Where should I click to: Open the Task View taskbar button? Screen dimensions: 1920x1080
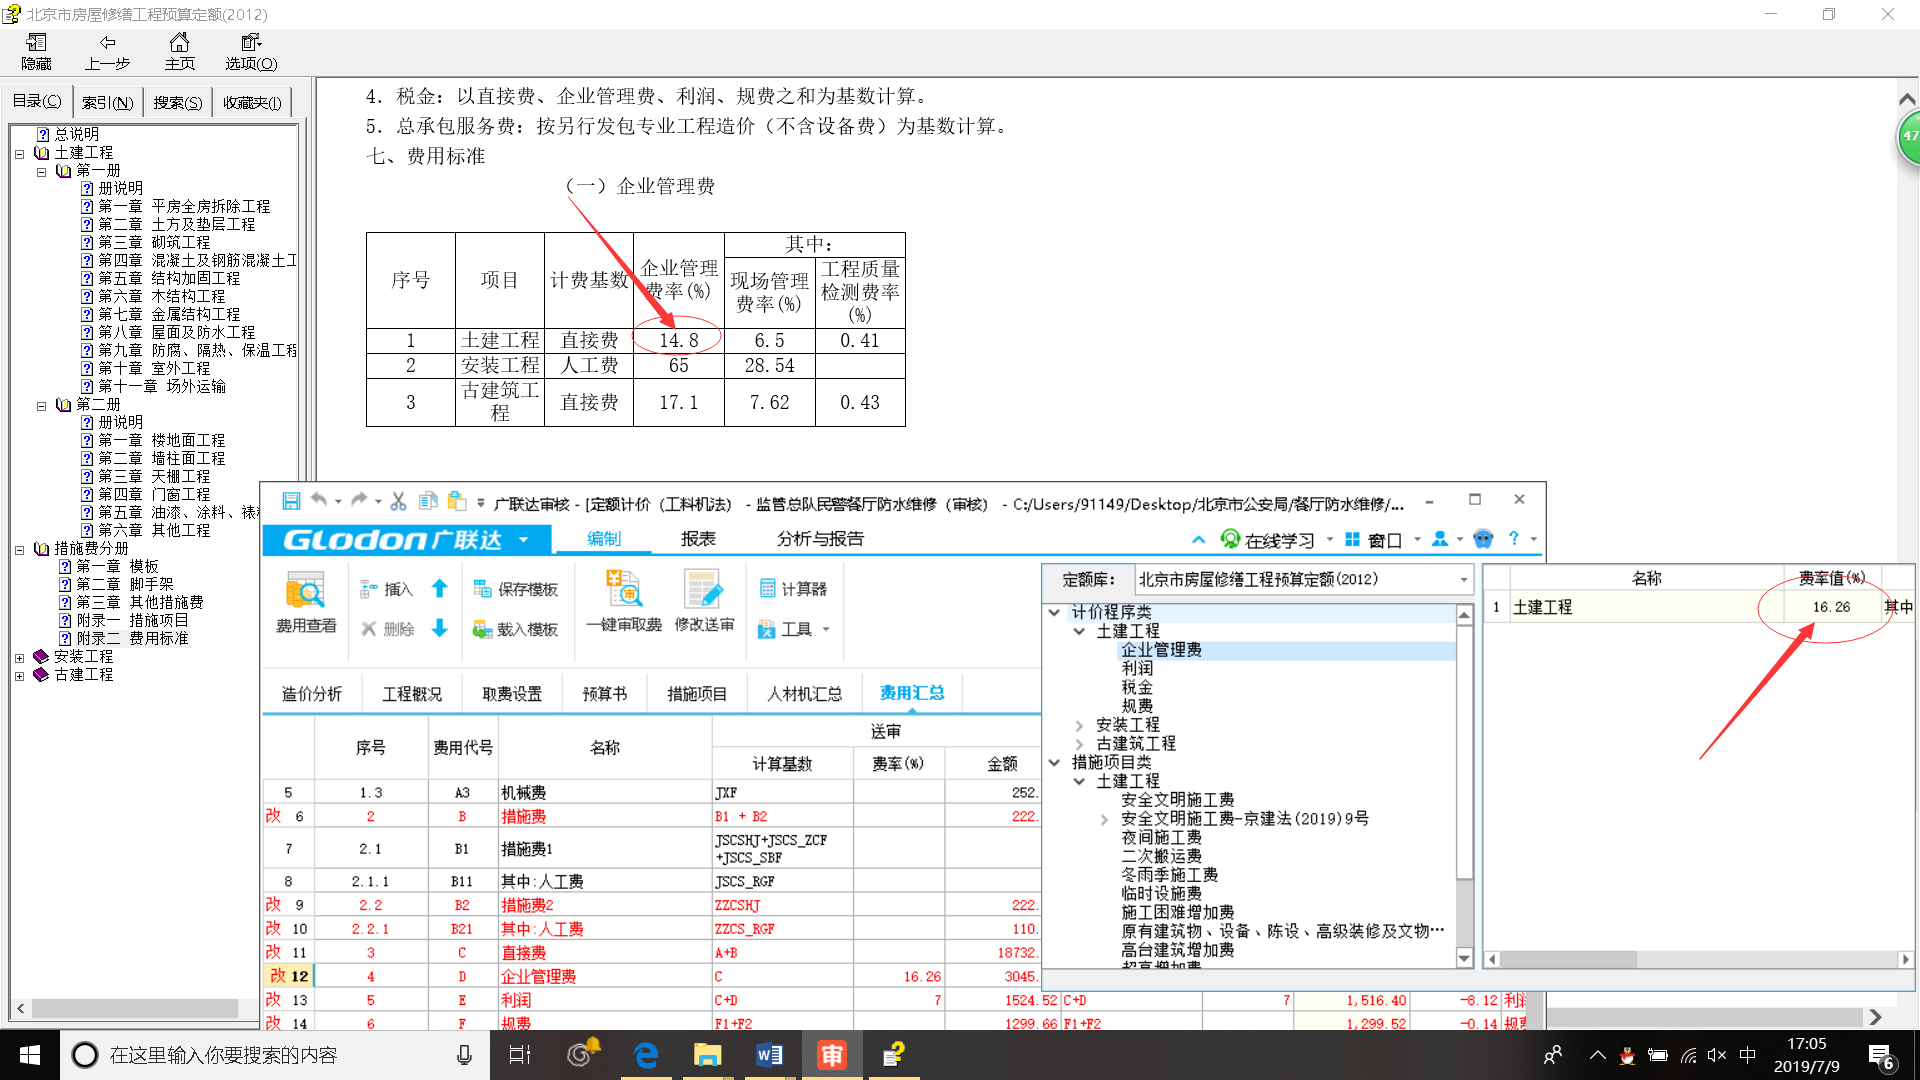pos(520,1055)
